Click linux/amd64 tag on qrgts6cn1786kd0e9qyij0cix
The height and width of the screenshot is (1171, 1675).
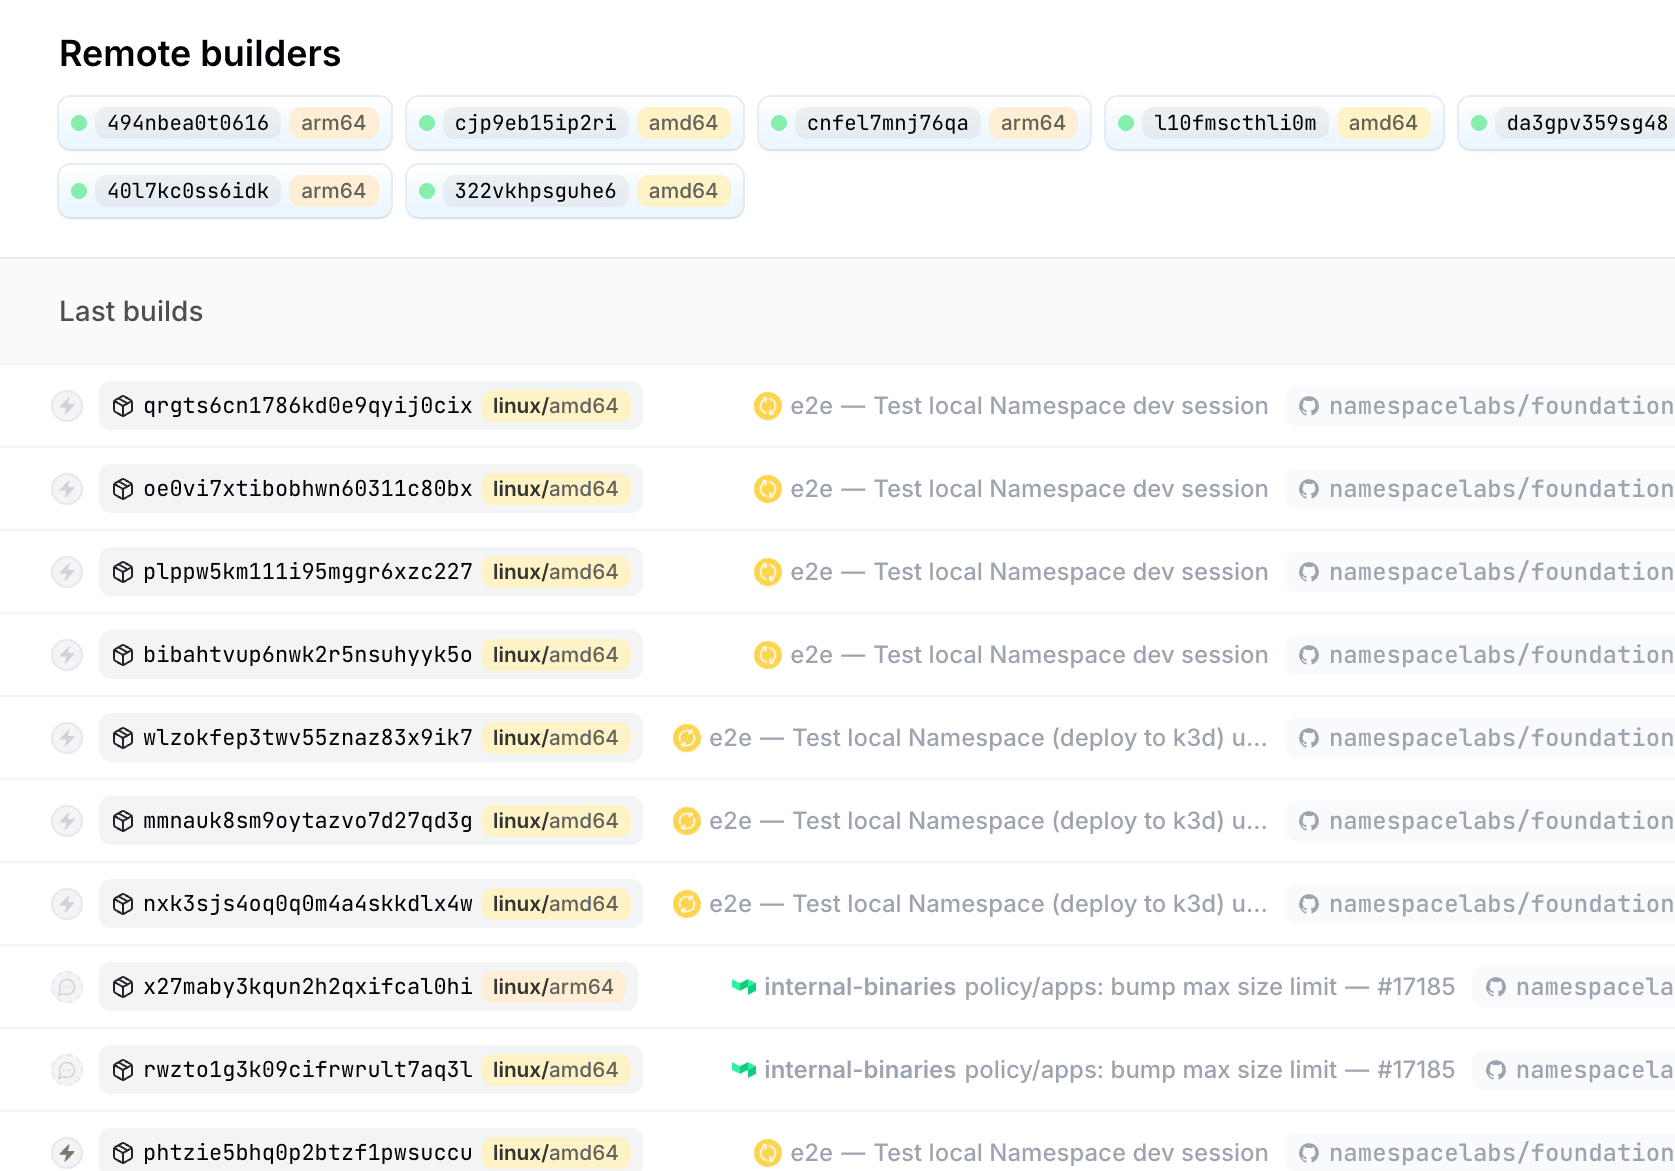click(x=555, y=406)
